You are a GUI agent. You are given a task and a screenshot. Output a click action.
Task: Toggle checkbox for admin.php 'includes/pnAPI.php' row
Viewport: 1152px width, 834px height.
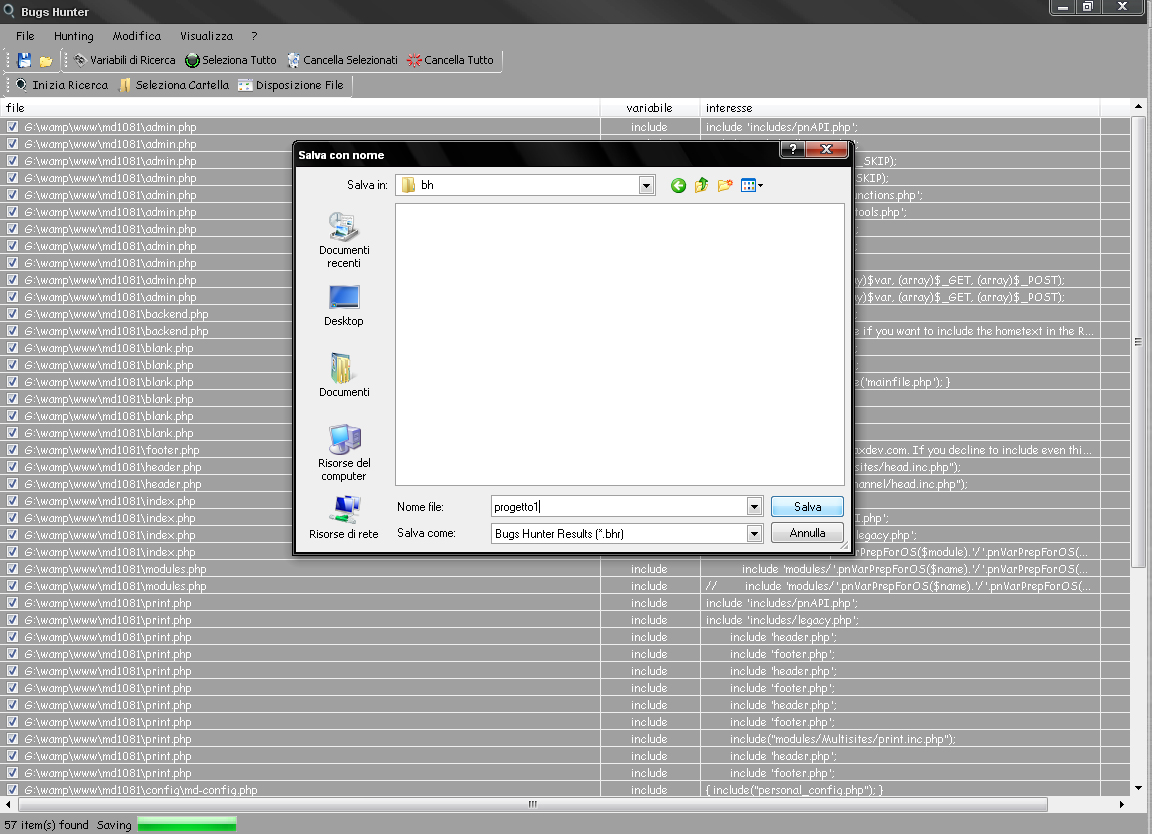[x=12, y=126]
